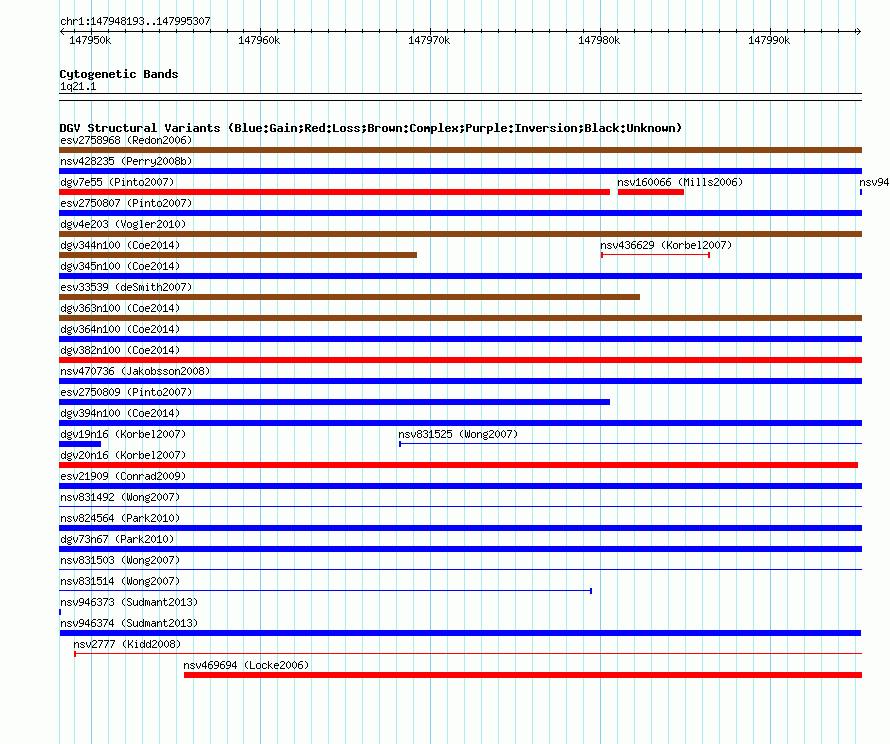The image size is (890, 744).
Task: Open the nsv831525 (Wong2007) variant
Action: [x=631, y=444]
